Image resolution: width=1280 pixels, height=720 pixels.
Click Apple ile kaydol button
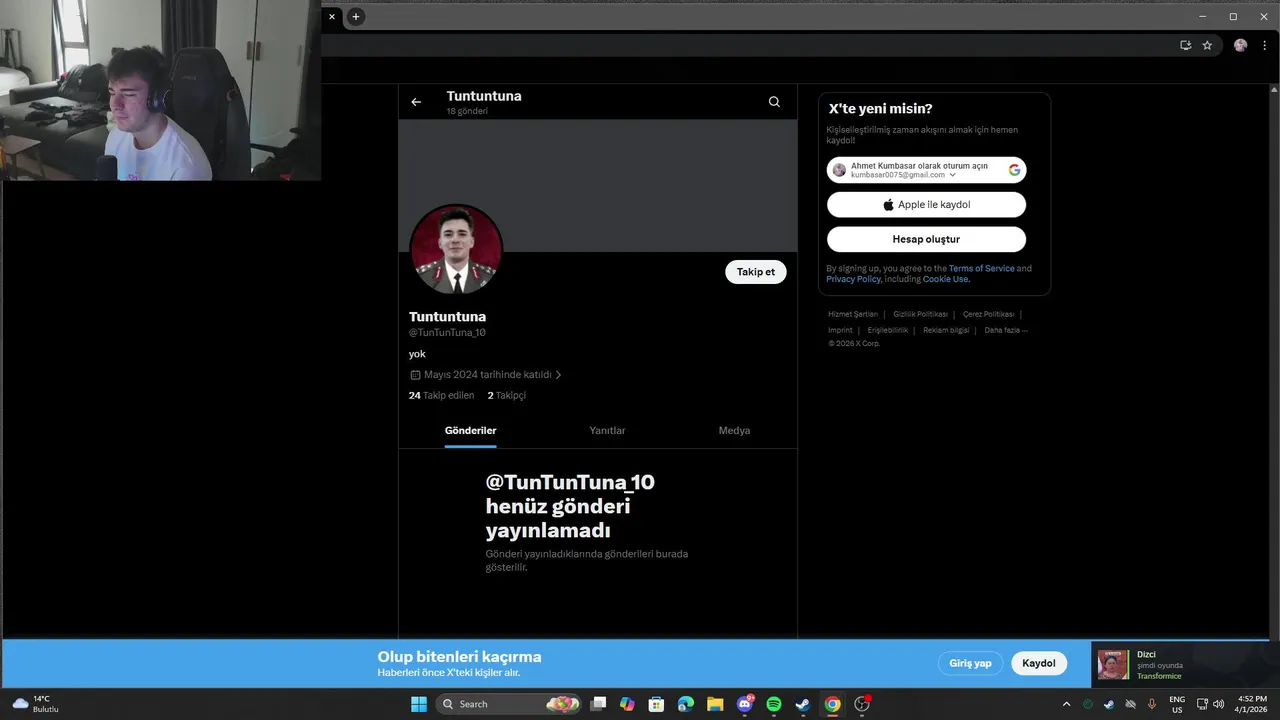(926, 205)
